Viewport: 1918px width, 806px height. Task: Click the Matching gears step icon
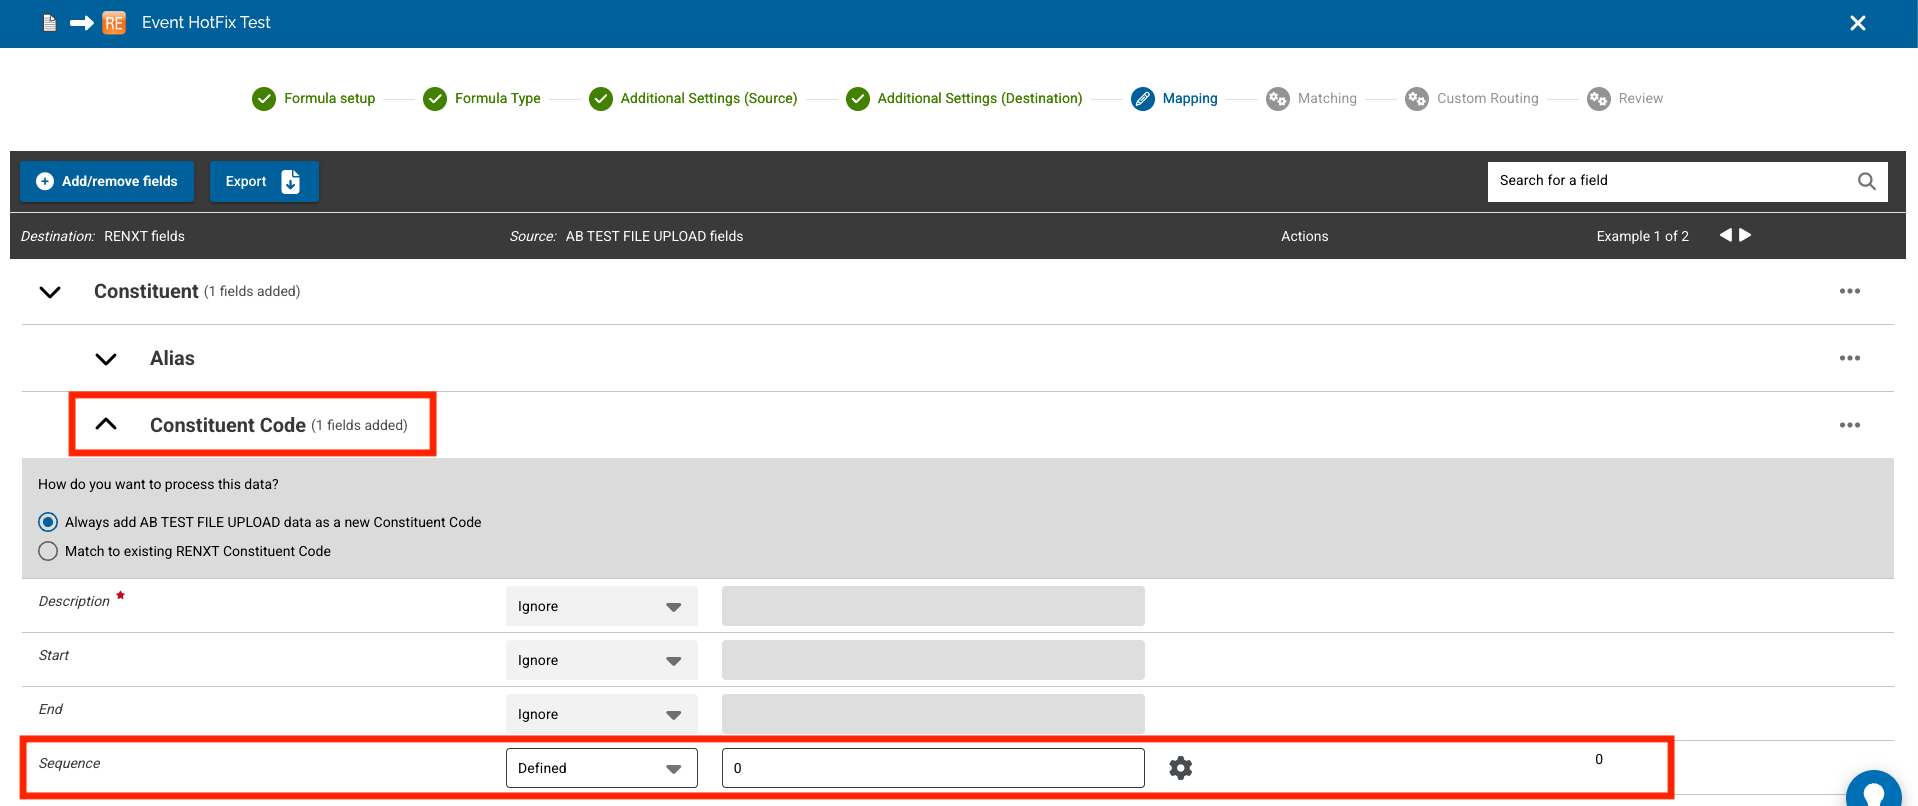[x=1278, y=99]
